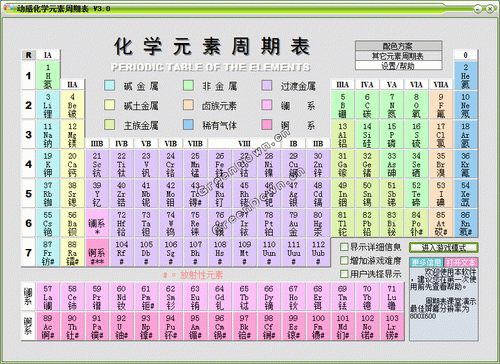The width and height of the screenshot is (500, 364).
Task: Open the 其它元素周期表 option
Action: pyautogui.click(x=399, y=56)
